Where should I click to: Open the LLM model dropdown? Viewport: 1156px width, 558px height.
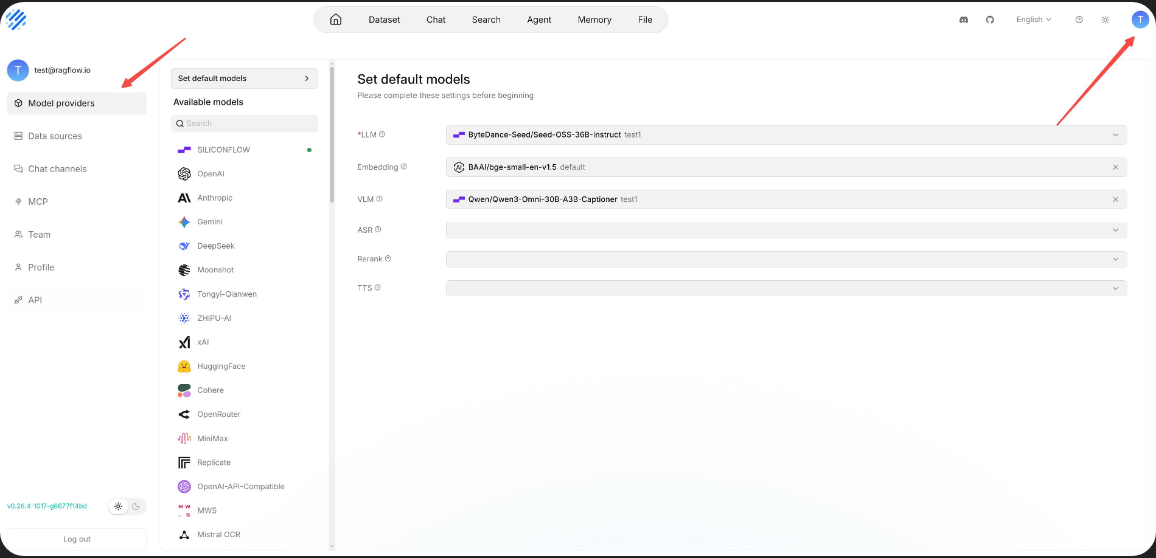[786, 135]
